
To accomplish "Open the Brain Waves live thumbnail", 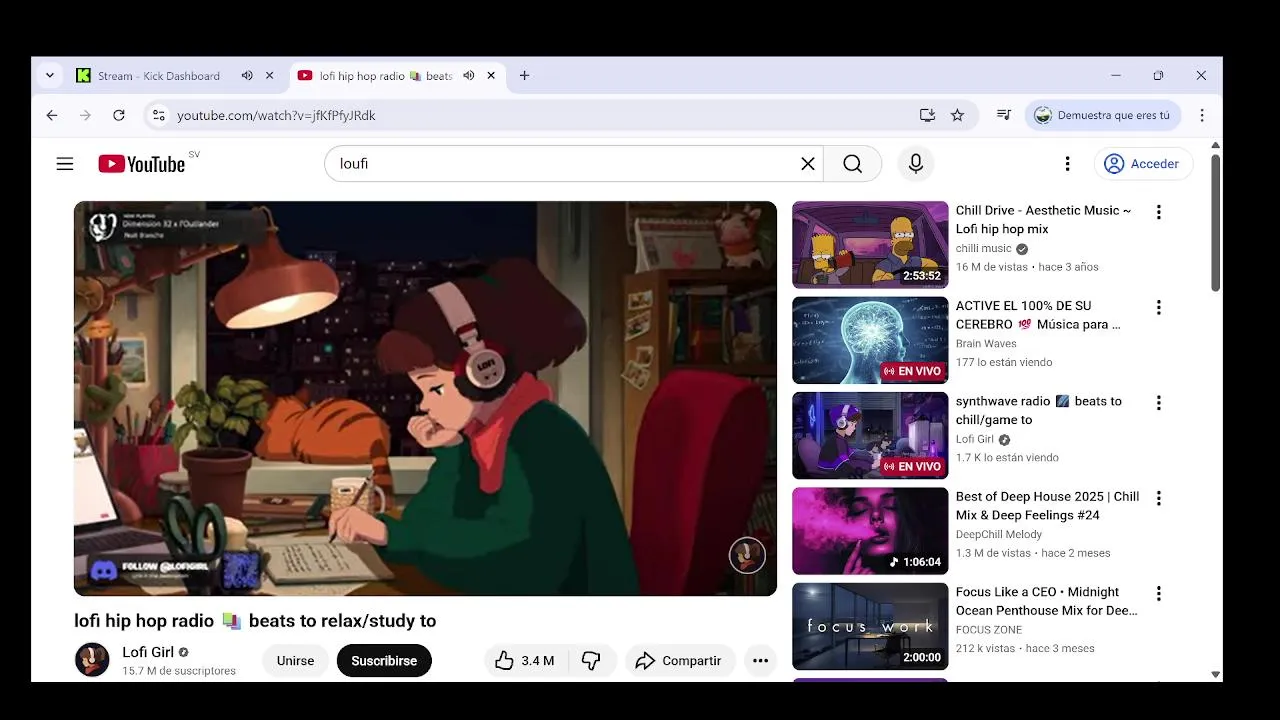I will tap(870, 340).
